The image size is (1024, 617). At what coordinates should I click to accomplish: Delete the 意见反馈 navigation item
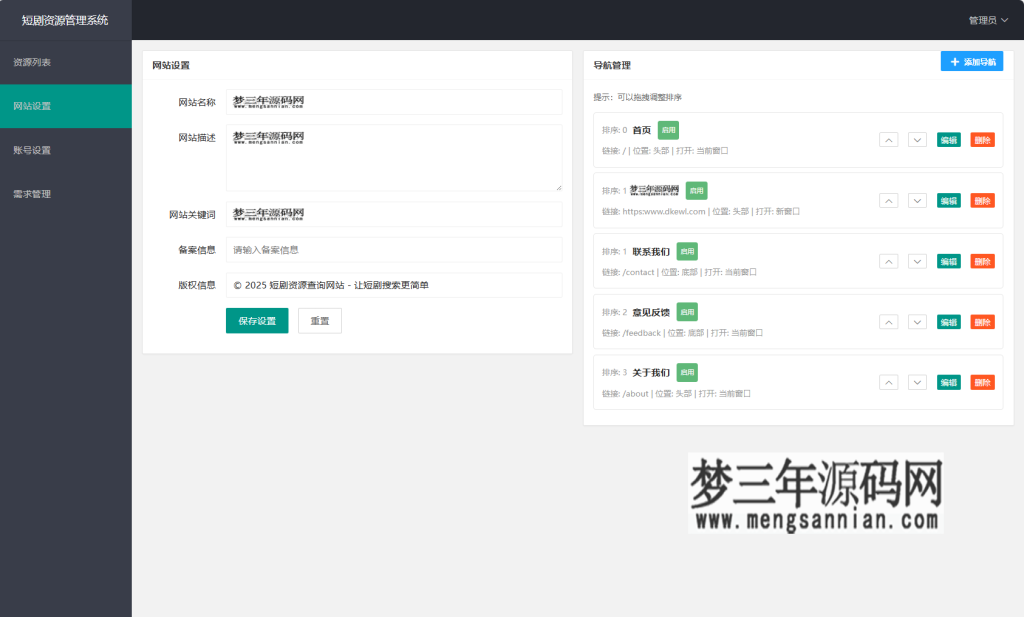[982, 322]
